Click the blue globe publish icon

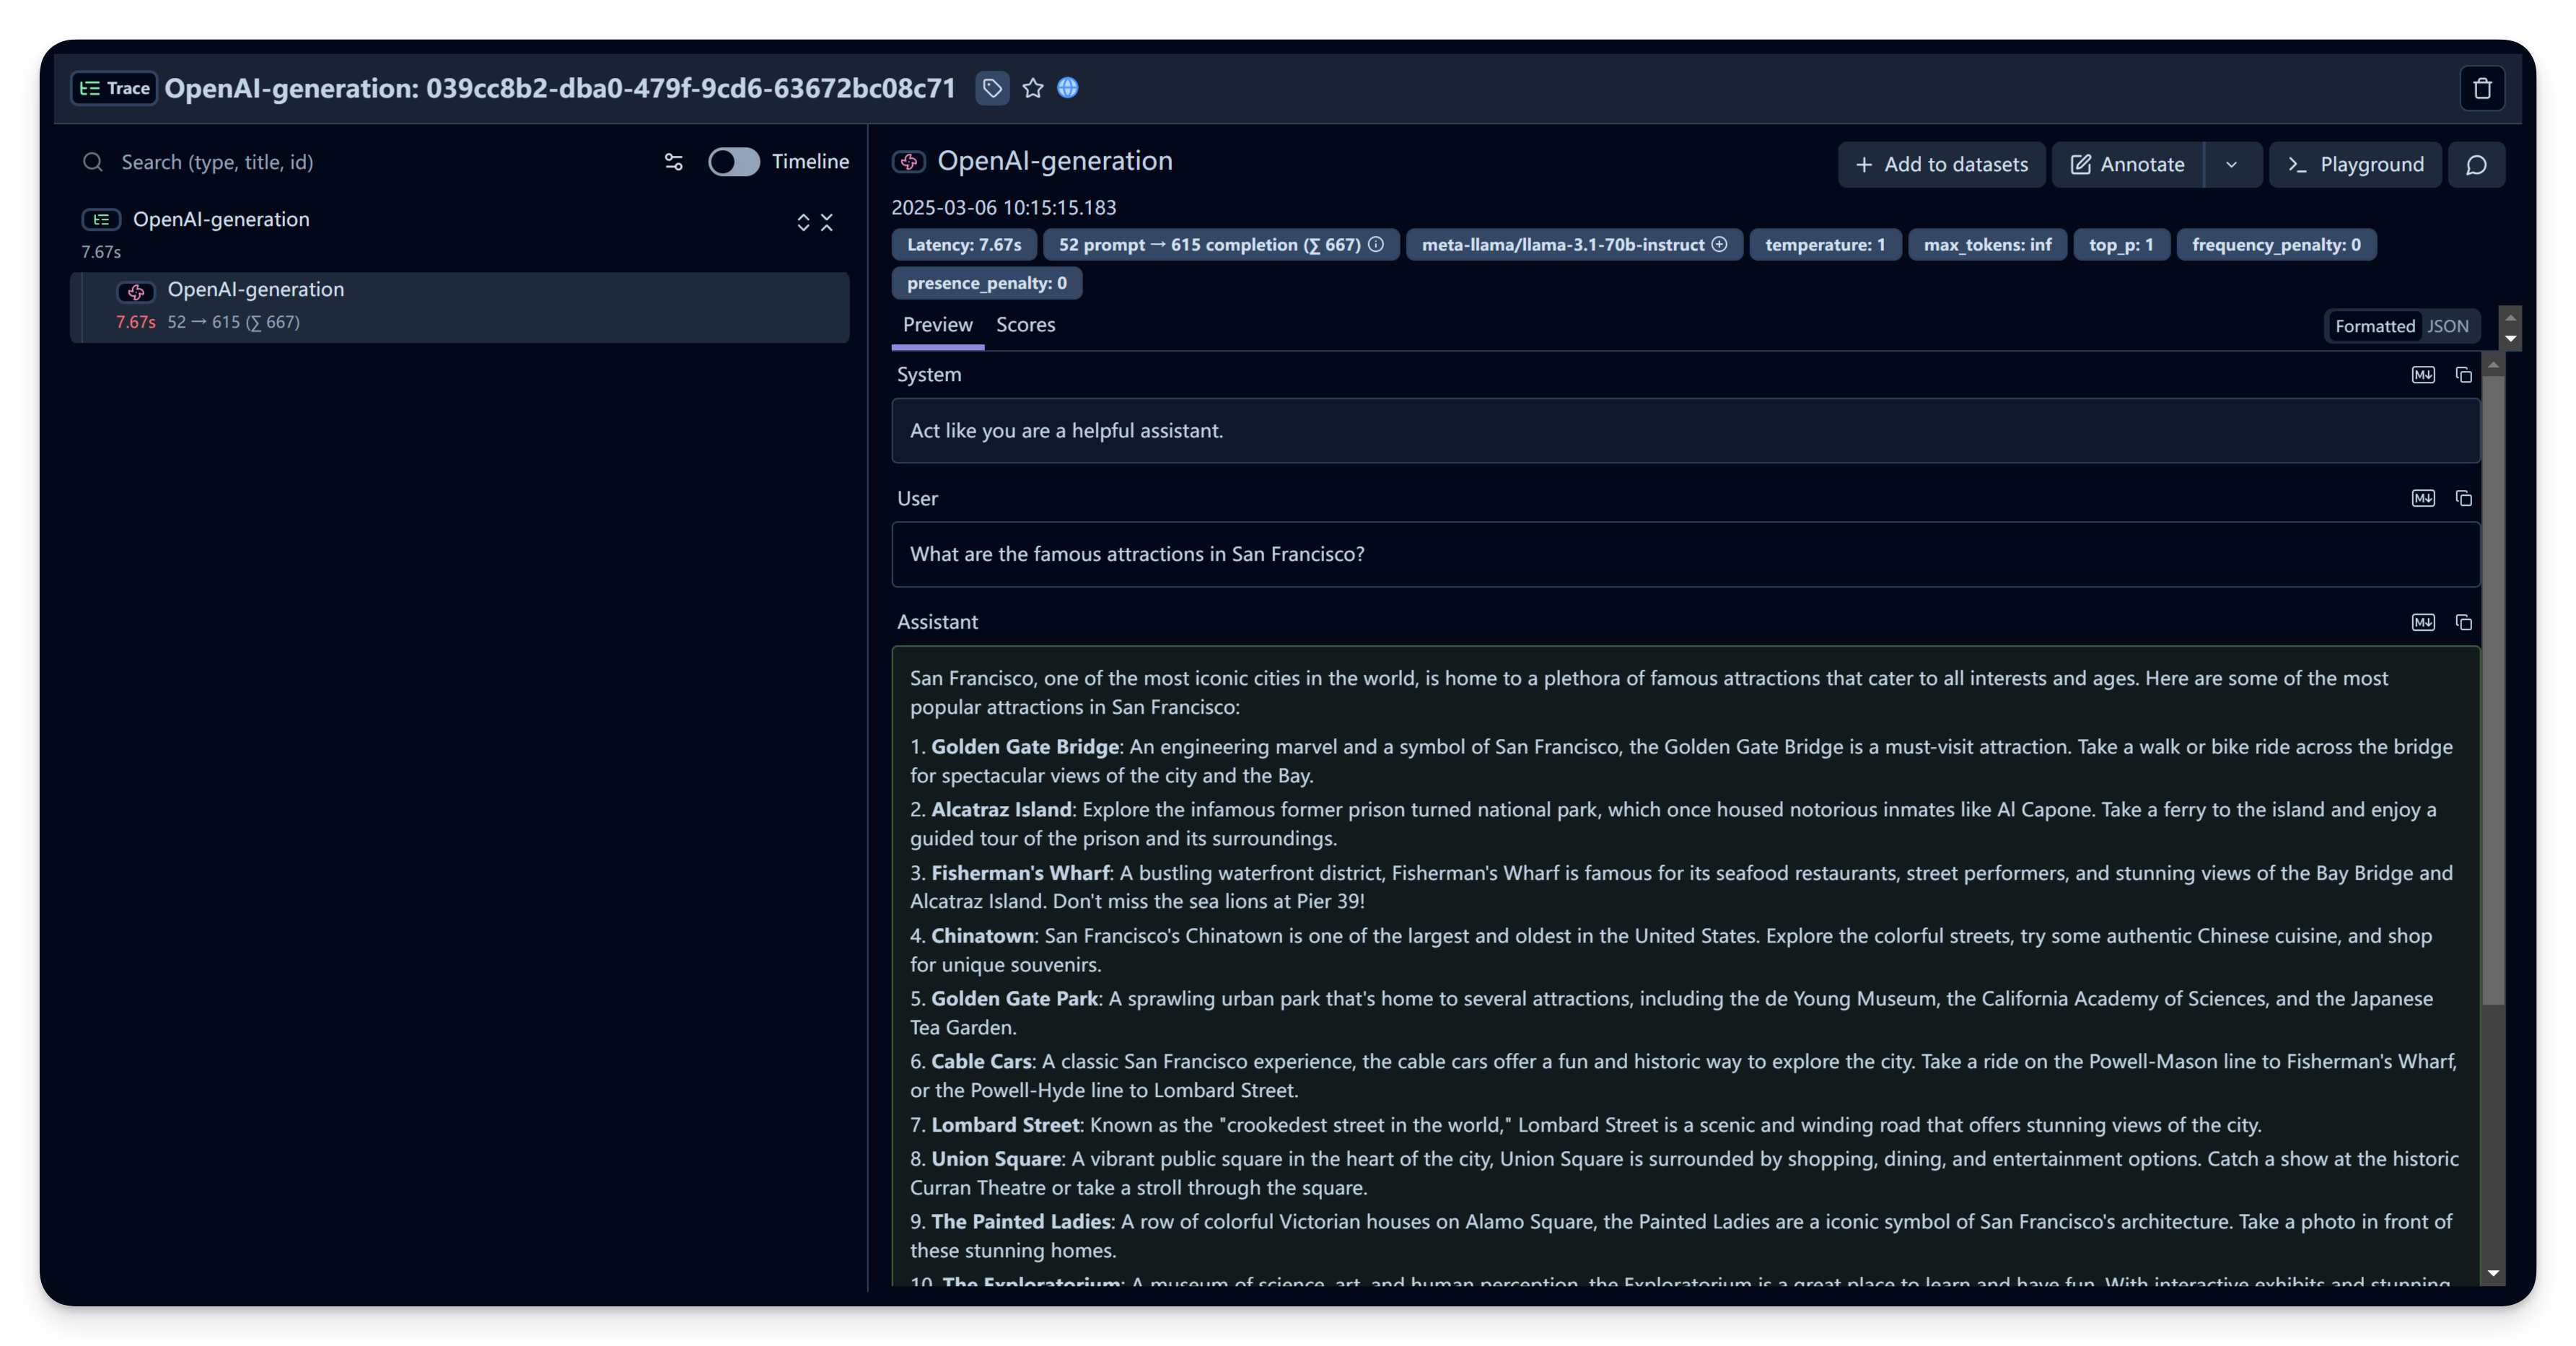pos(1067,88)
